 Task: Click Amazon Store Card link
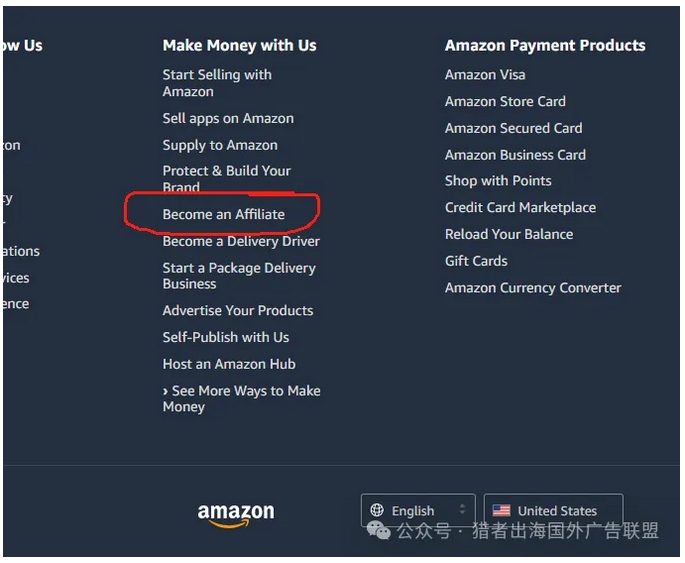(x=505, y=101)
